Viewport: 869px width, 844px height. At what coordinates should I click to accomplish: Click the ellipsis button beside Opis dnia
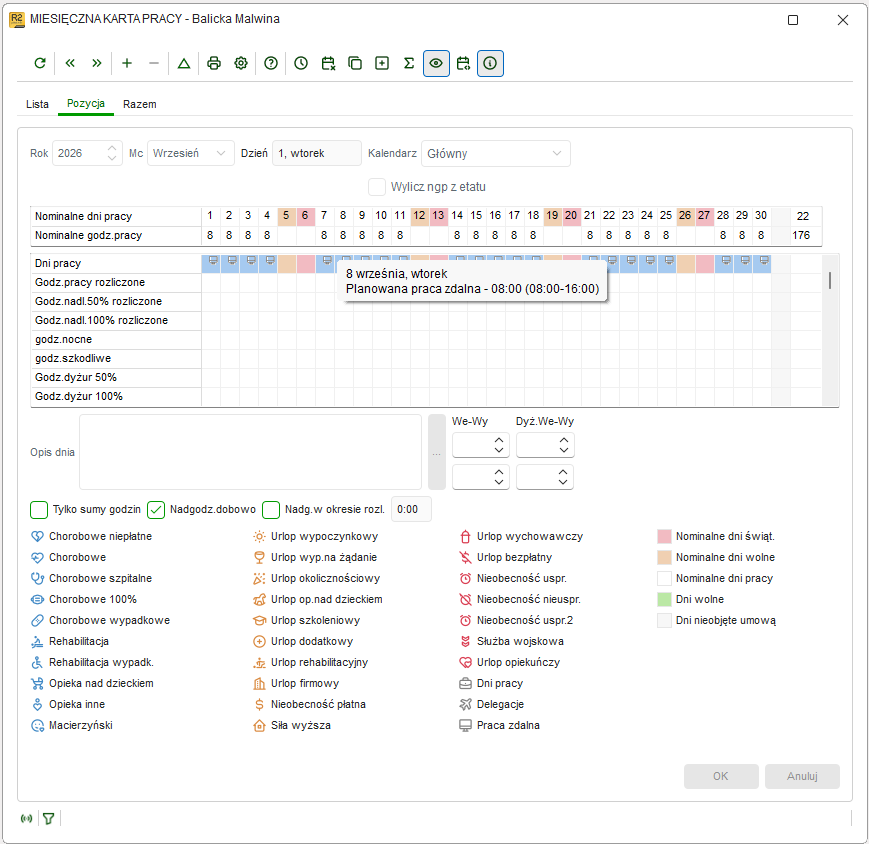pos(437,452)
